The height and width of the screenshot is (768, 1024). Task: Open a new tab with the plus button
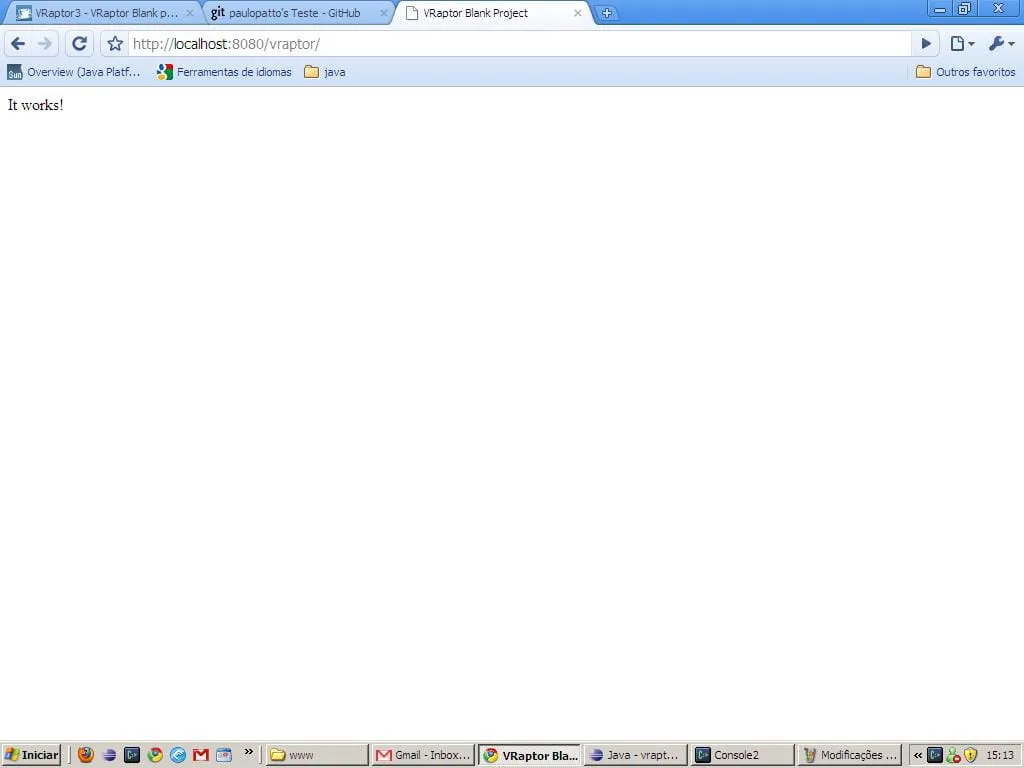pos(607,12)
